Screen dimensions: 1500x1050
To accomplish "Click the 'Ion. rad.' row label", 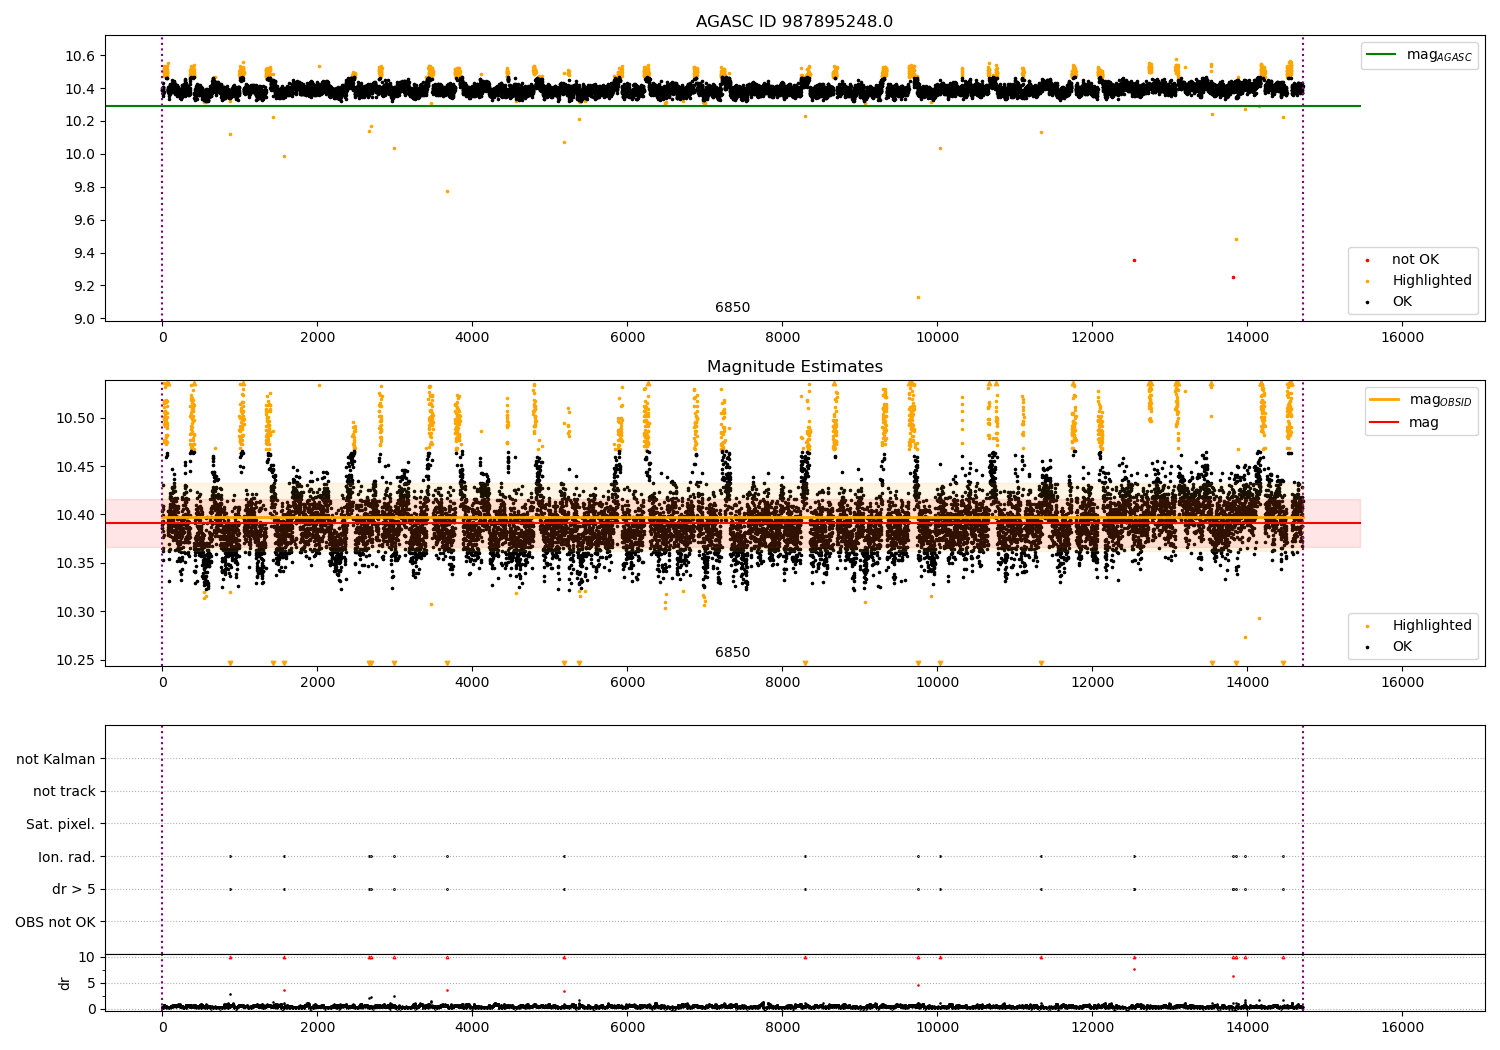I will click(67, 857).
